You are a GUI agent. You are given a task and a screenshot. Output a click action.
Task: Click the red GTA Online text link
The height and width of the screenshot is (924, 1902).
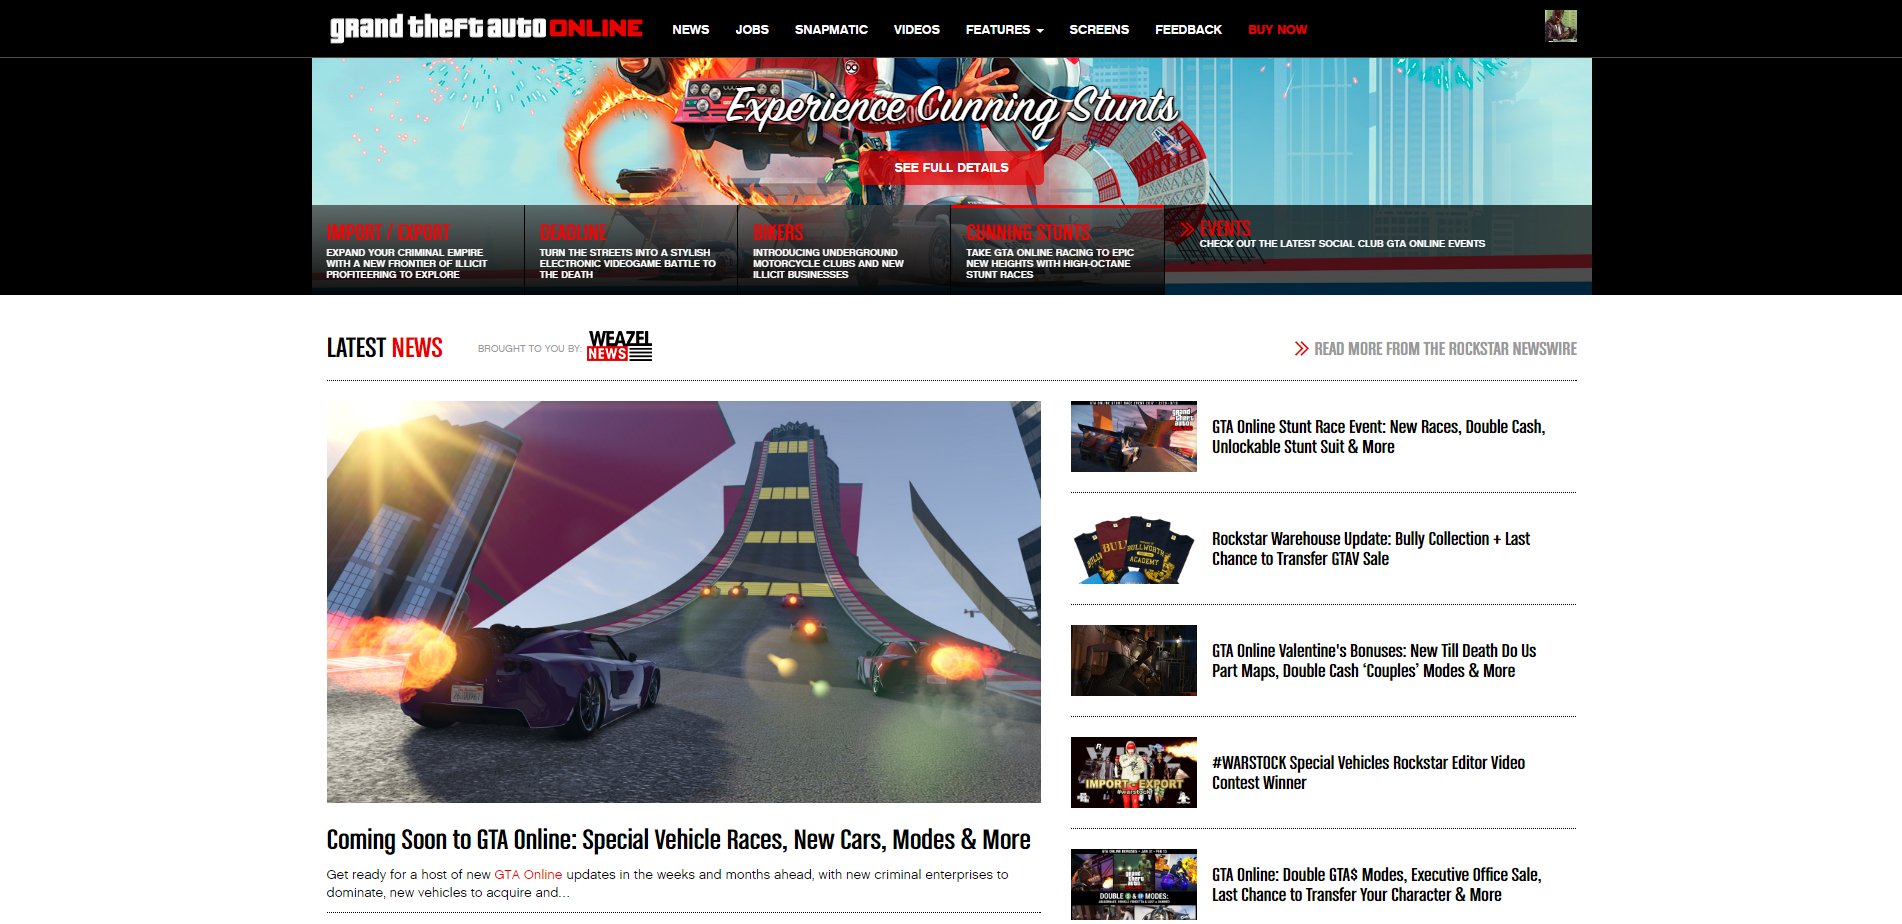[528, 875]
